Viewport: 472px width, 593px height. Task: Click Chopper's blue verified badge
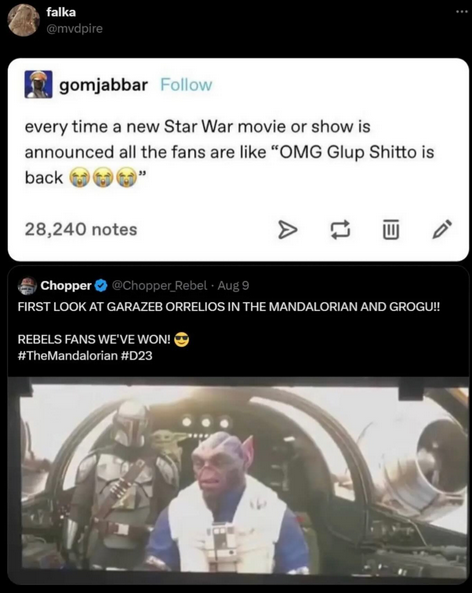coord(101,286)
